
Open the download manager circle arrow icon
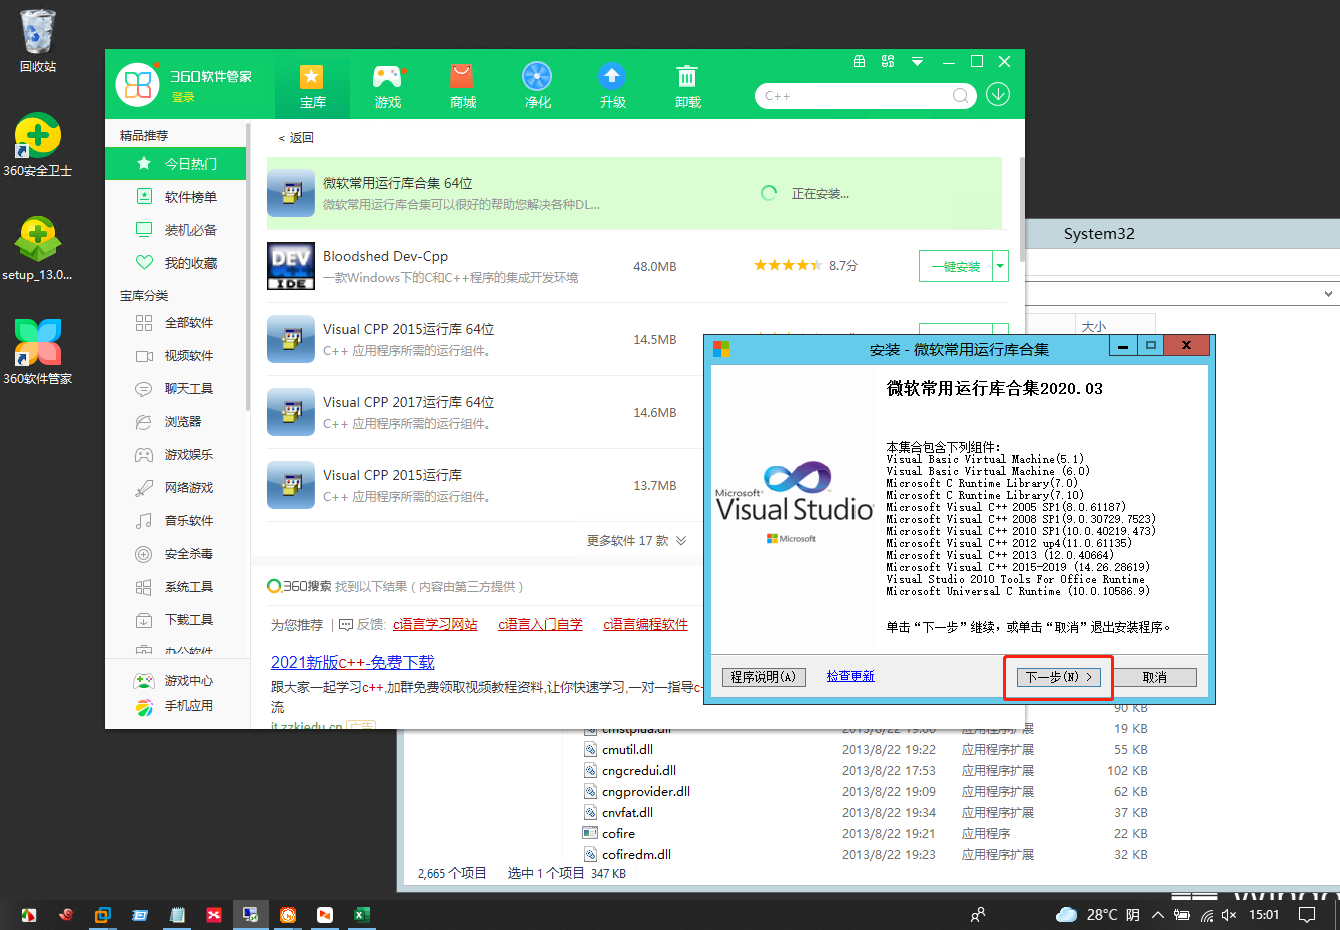[x=1000, y=95]
